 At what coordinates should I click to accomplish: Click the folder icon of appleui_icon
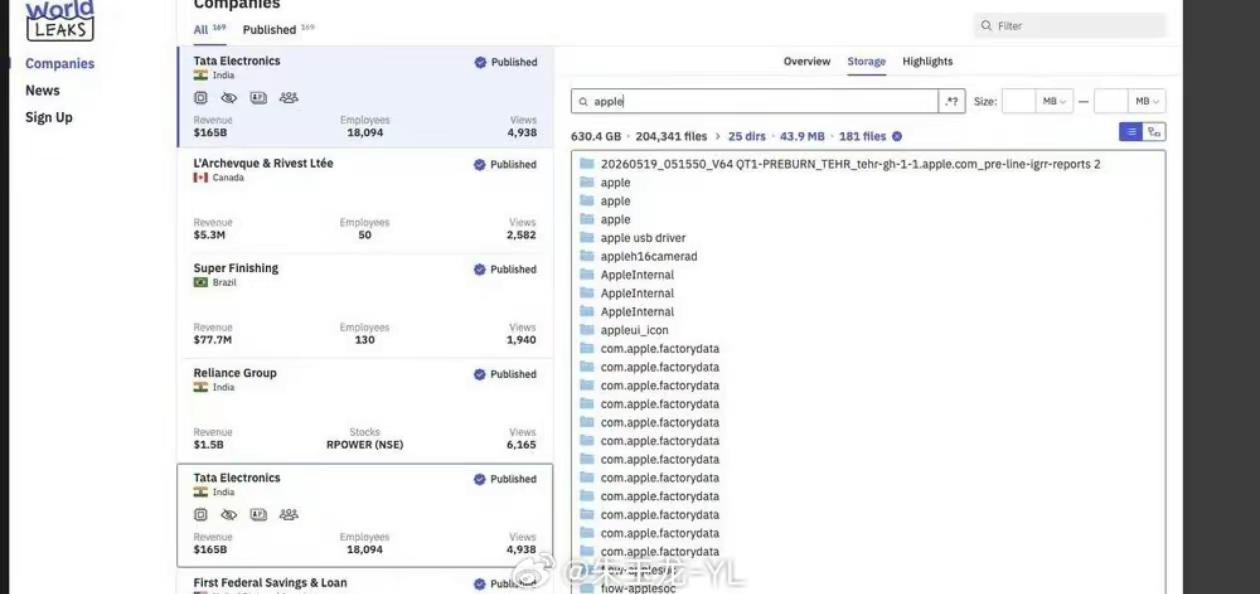pos(587,330)
